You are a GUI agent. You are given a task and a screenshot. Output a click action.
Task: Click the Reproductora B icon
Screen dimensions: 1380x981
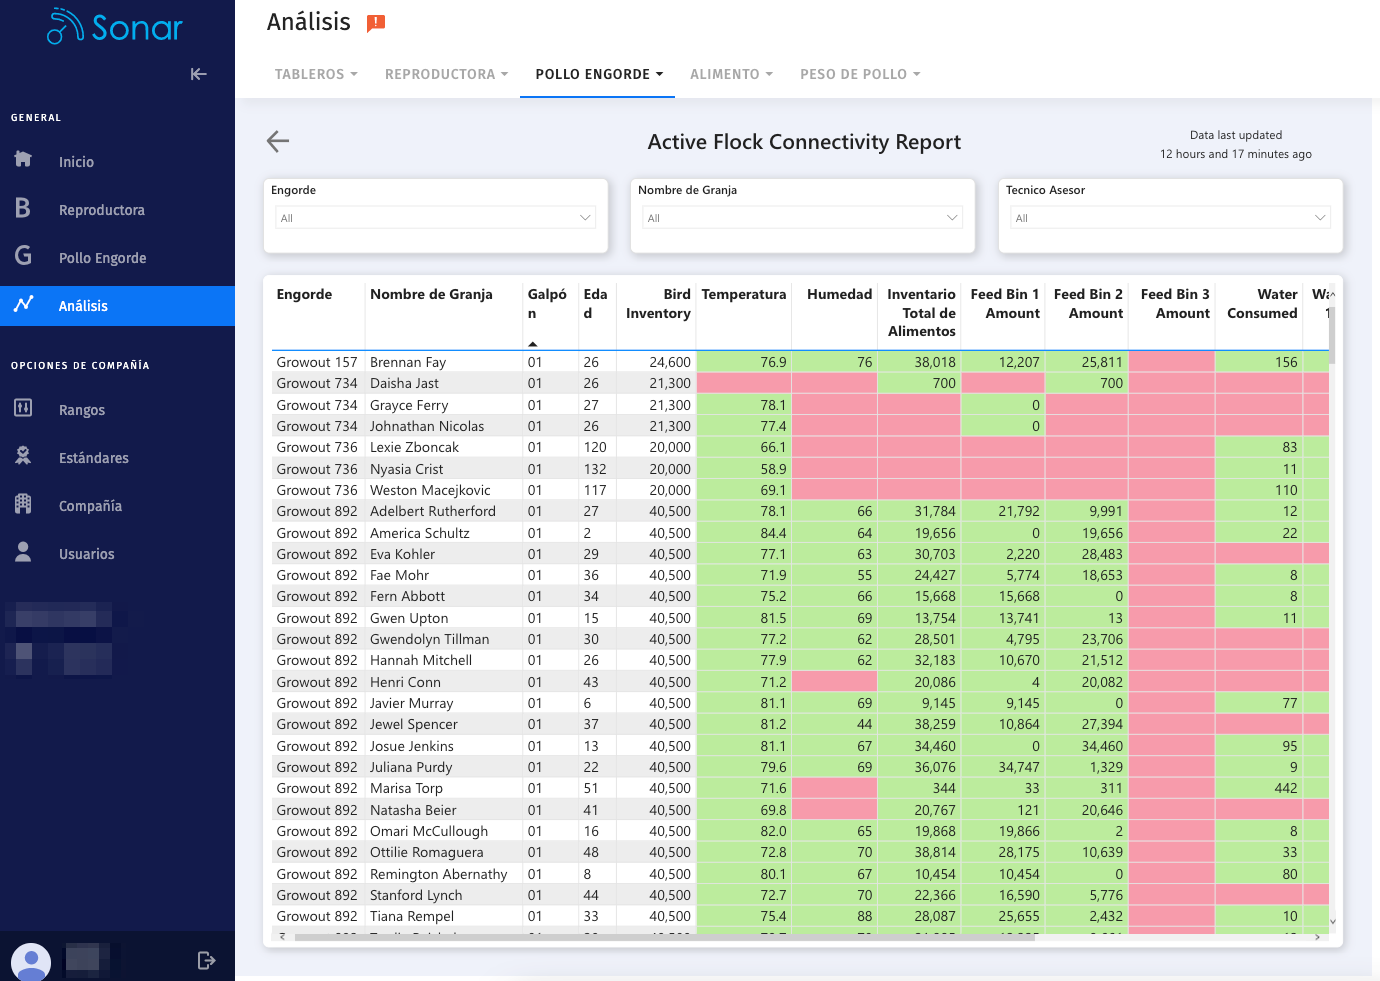click(23, 208)
